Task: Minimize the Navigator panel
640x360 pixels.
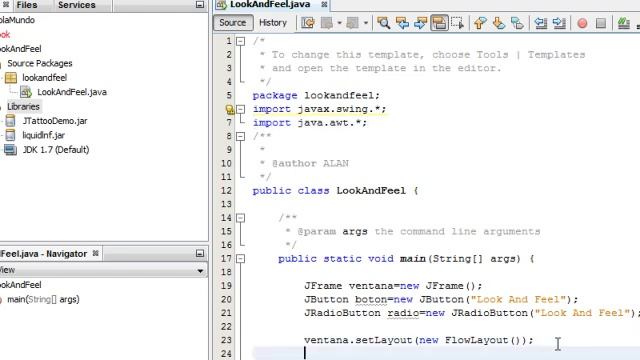Action: tap(200, 253)
